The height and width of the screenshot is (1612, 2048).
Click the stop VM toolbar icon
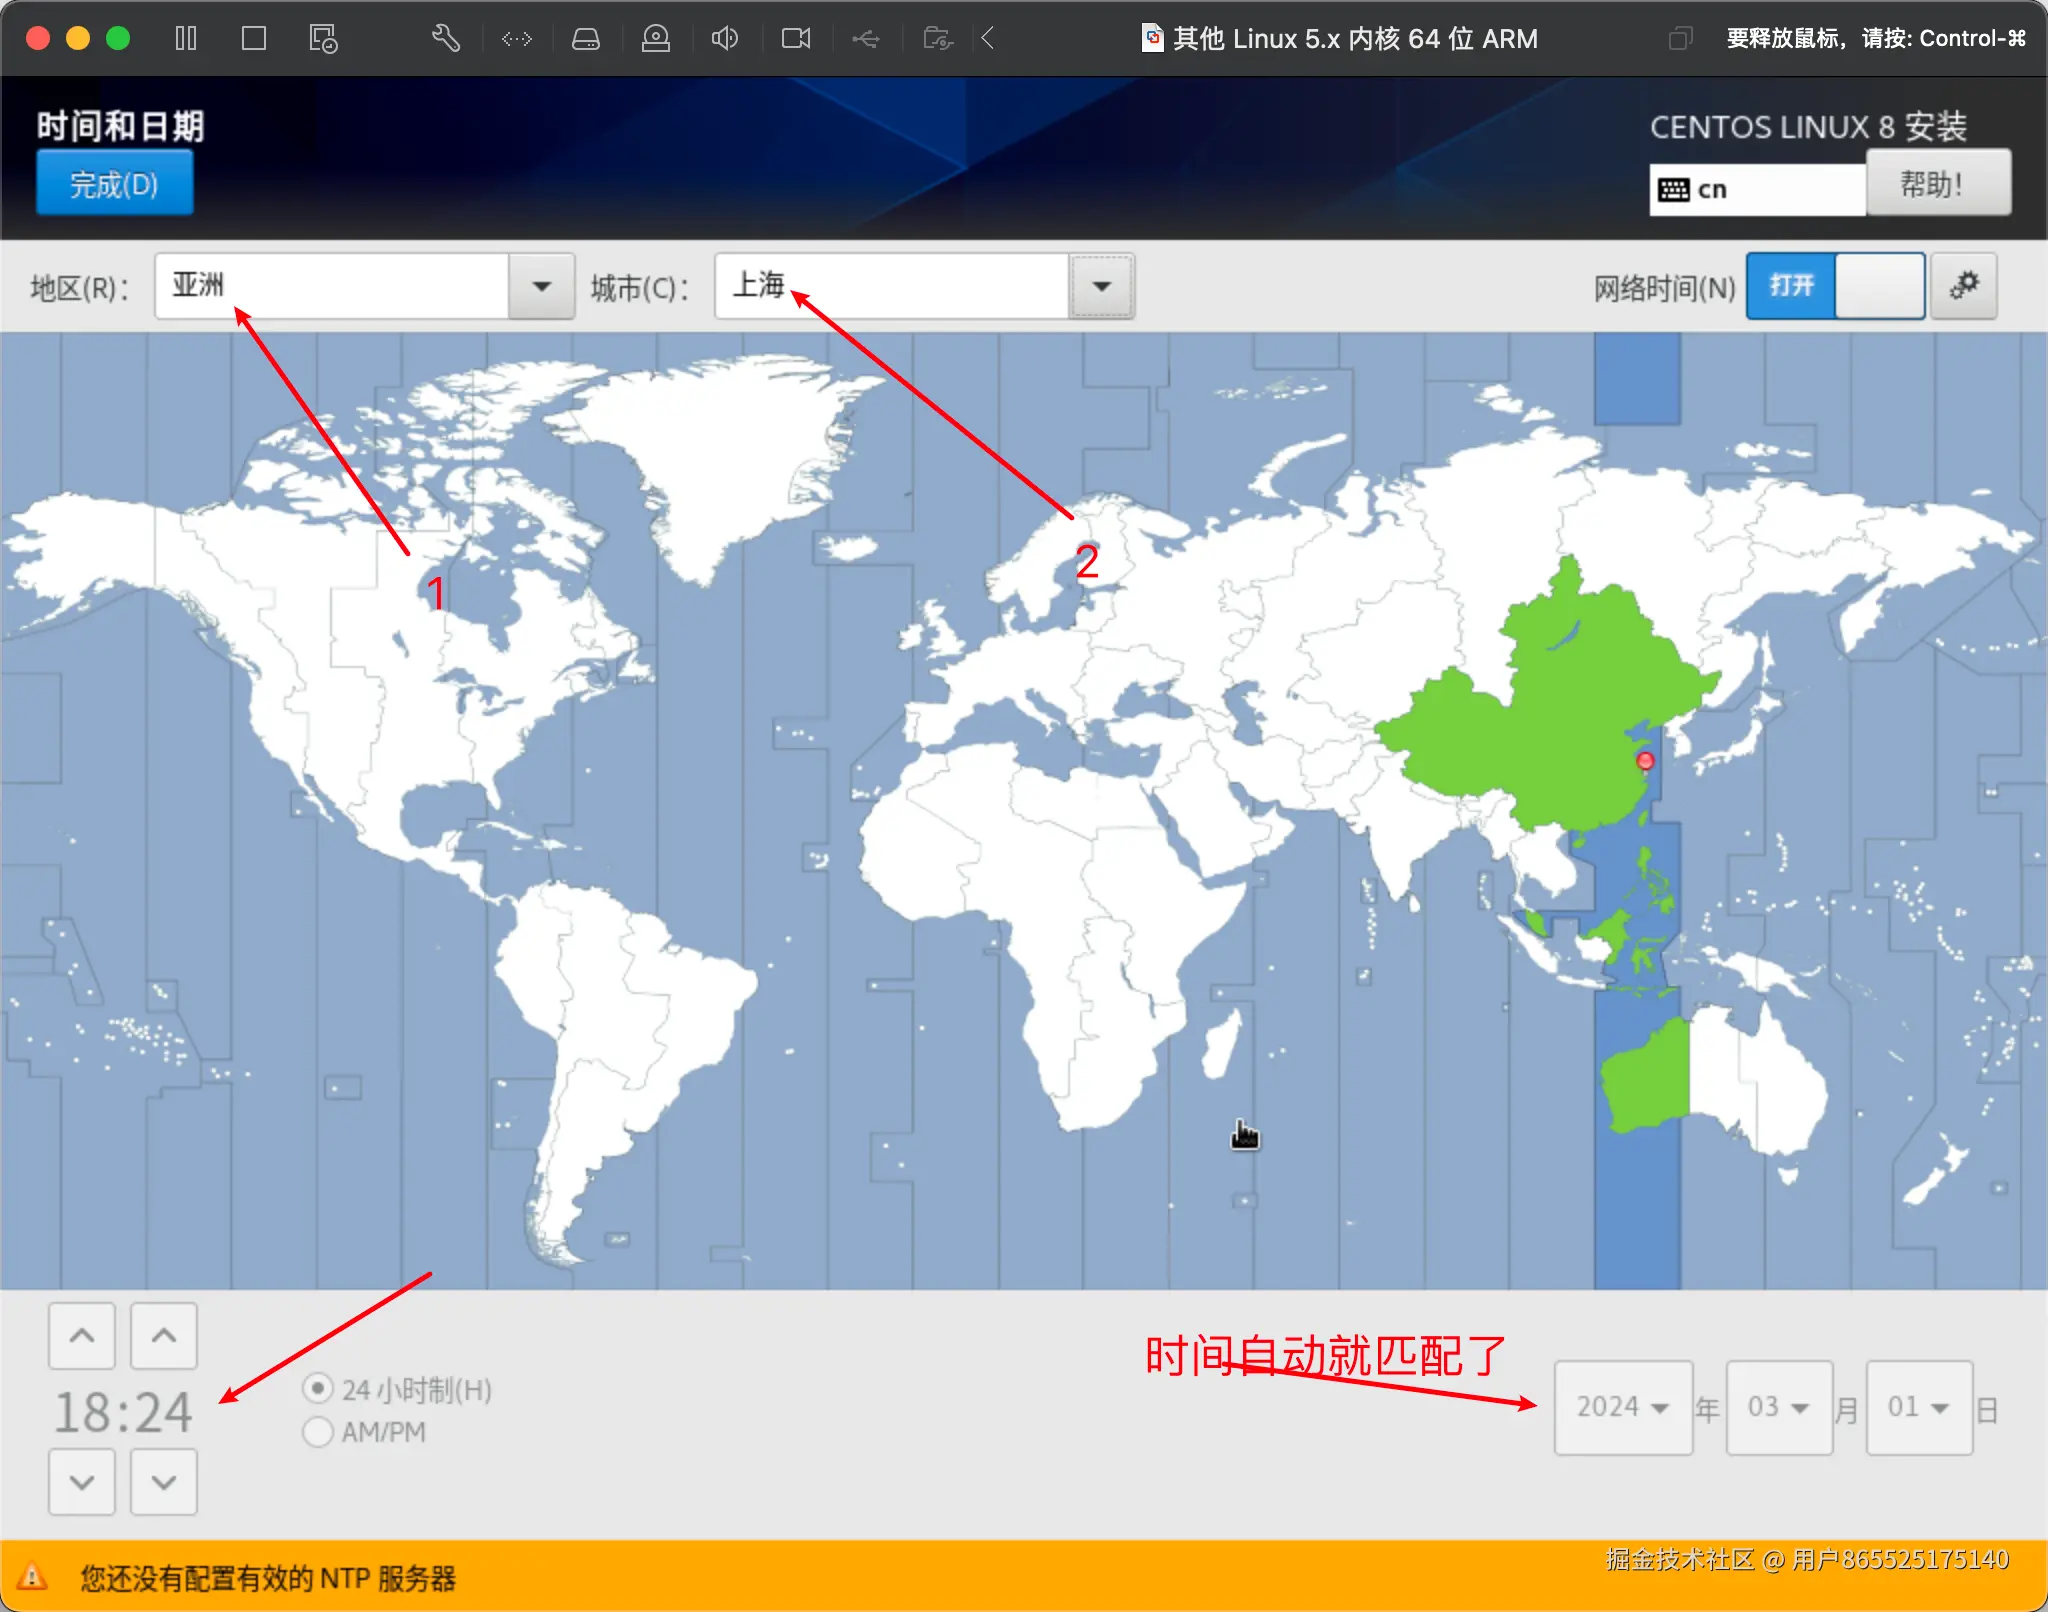(254, 38)
